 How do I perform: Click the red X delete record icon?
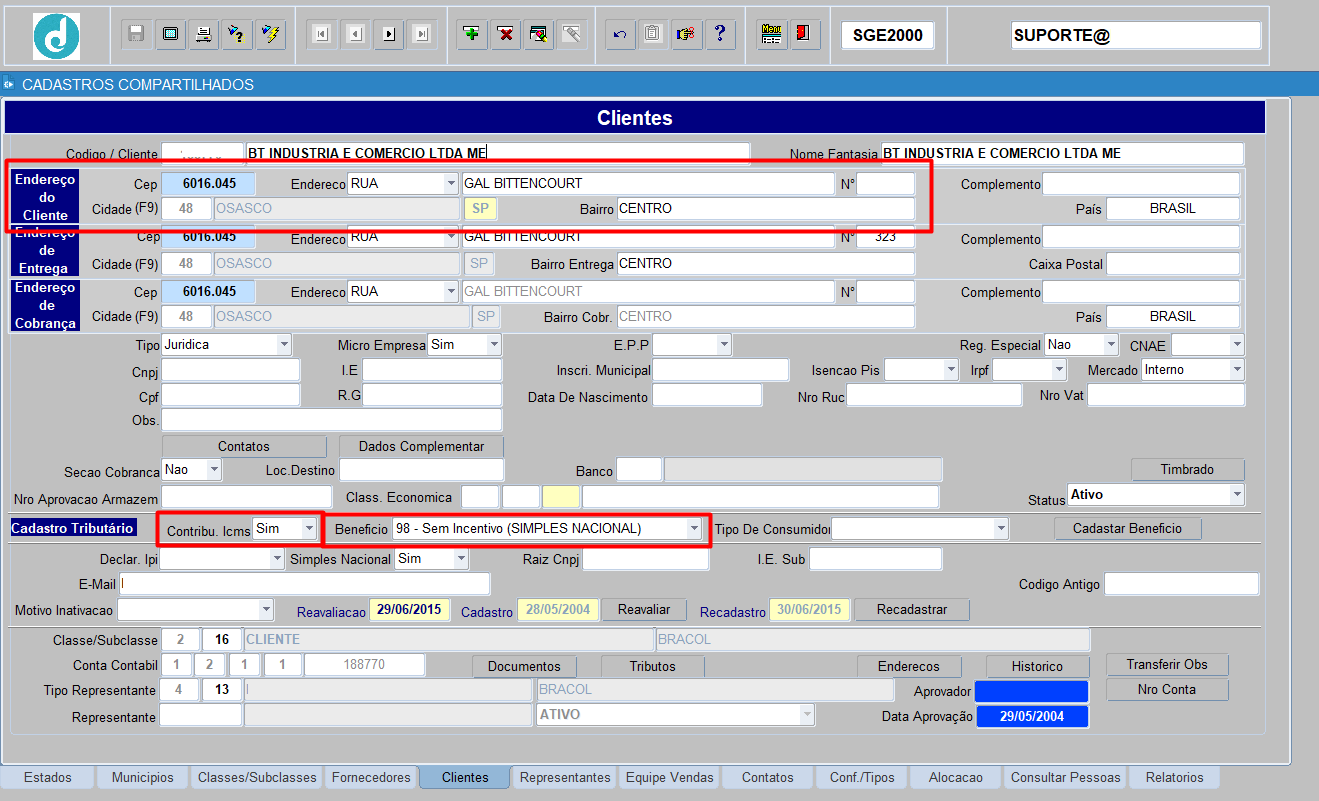pyautogui.click(x=506, y=34)
